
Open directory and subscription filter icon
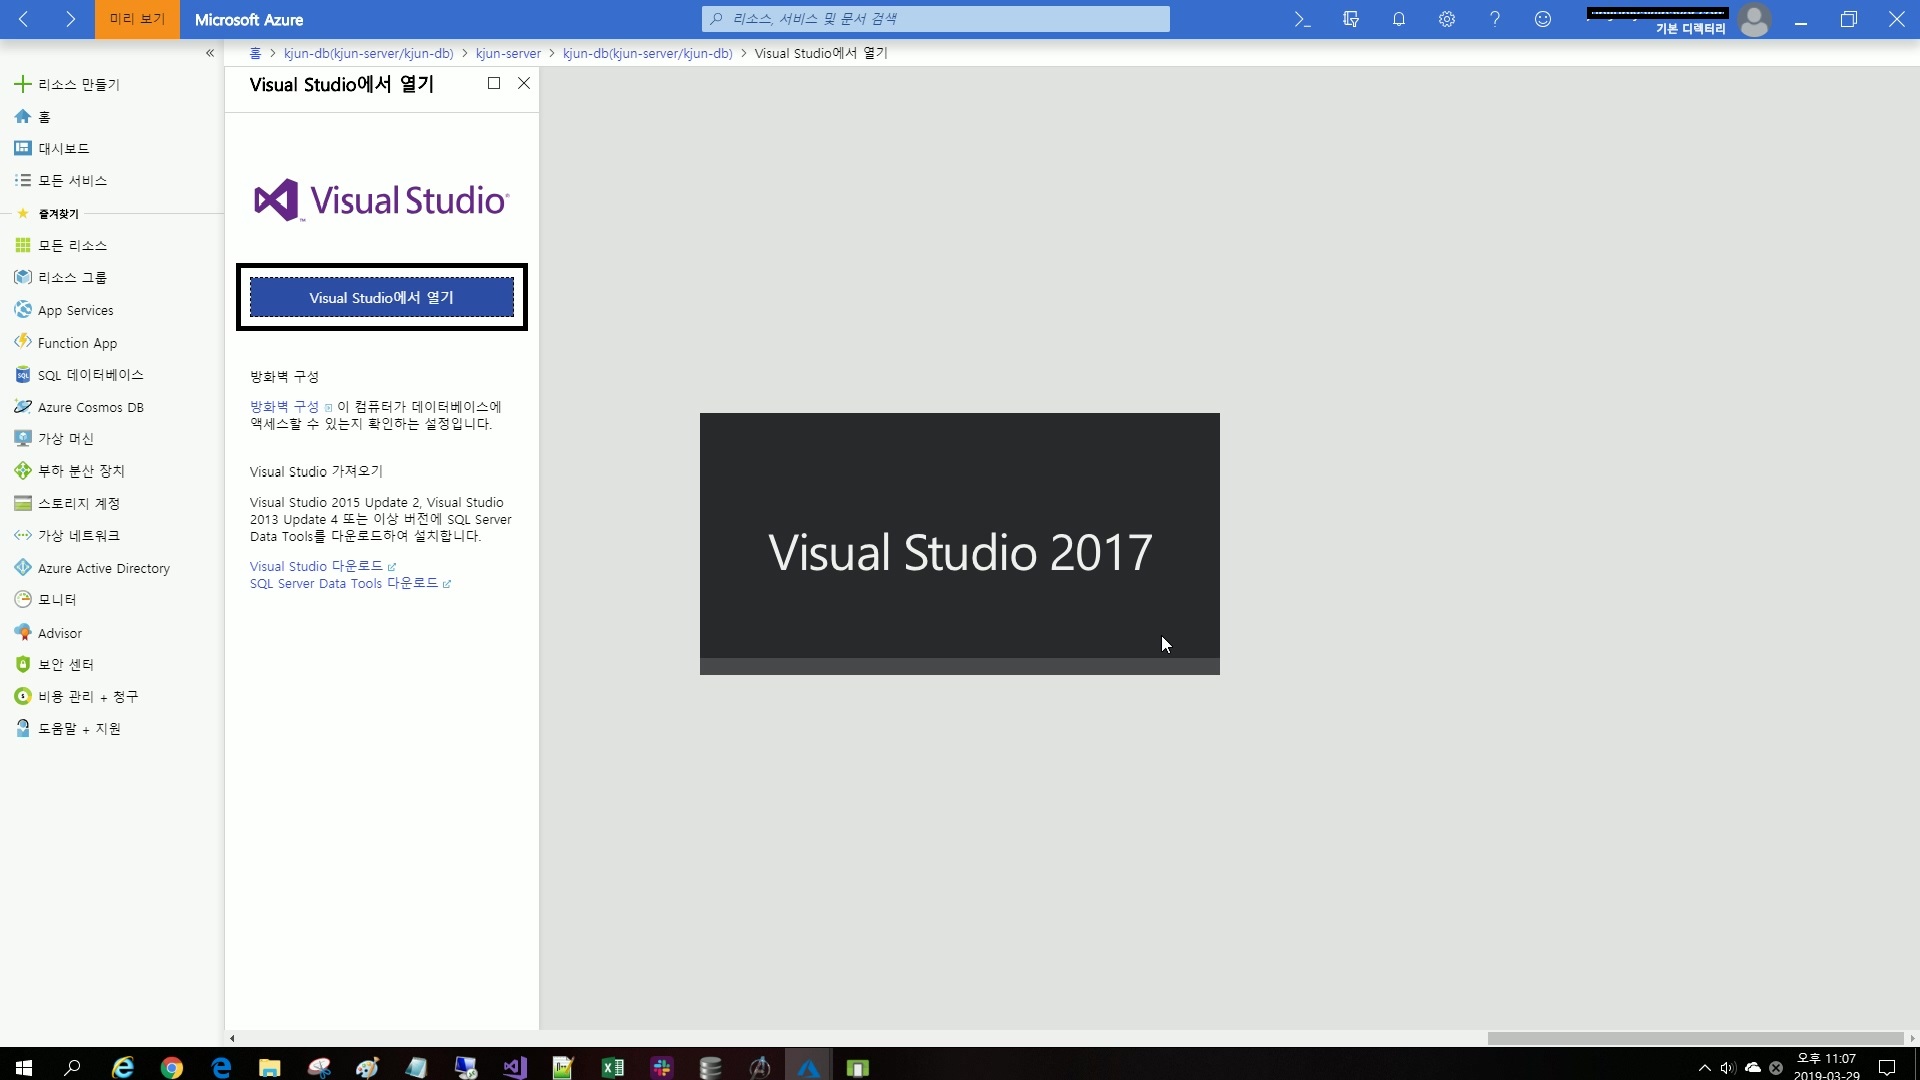pos(1350,19)
